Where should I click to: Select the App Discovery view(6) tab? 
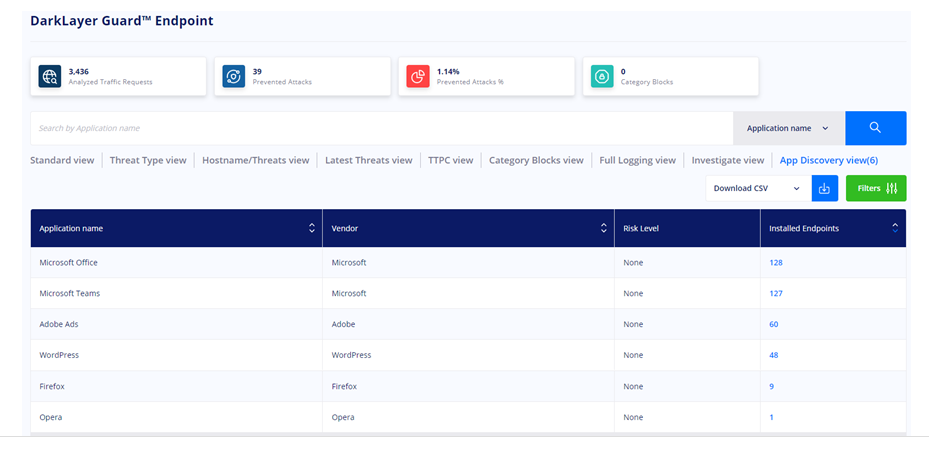tap(829, 160)
